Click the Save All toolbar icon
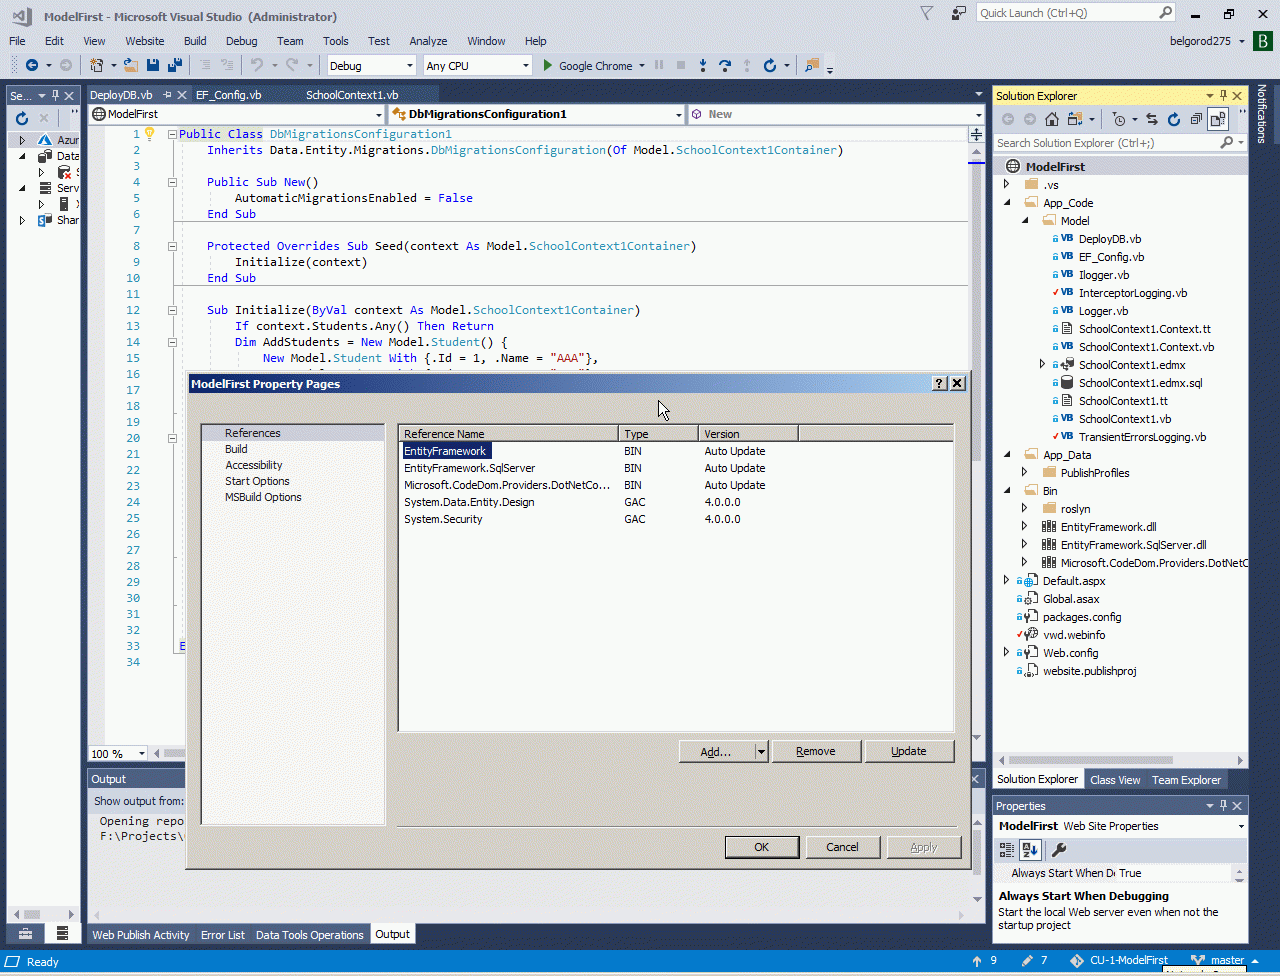This screenshot has height=976, width=1280. coord(175,66)
